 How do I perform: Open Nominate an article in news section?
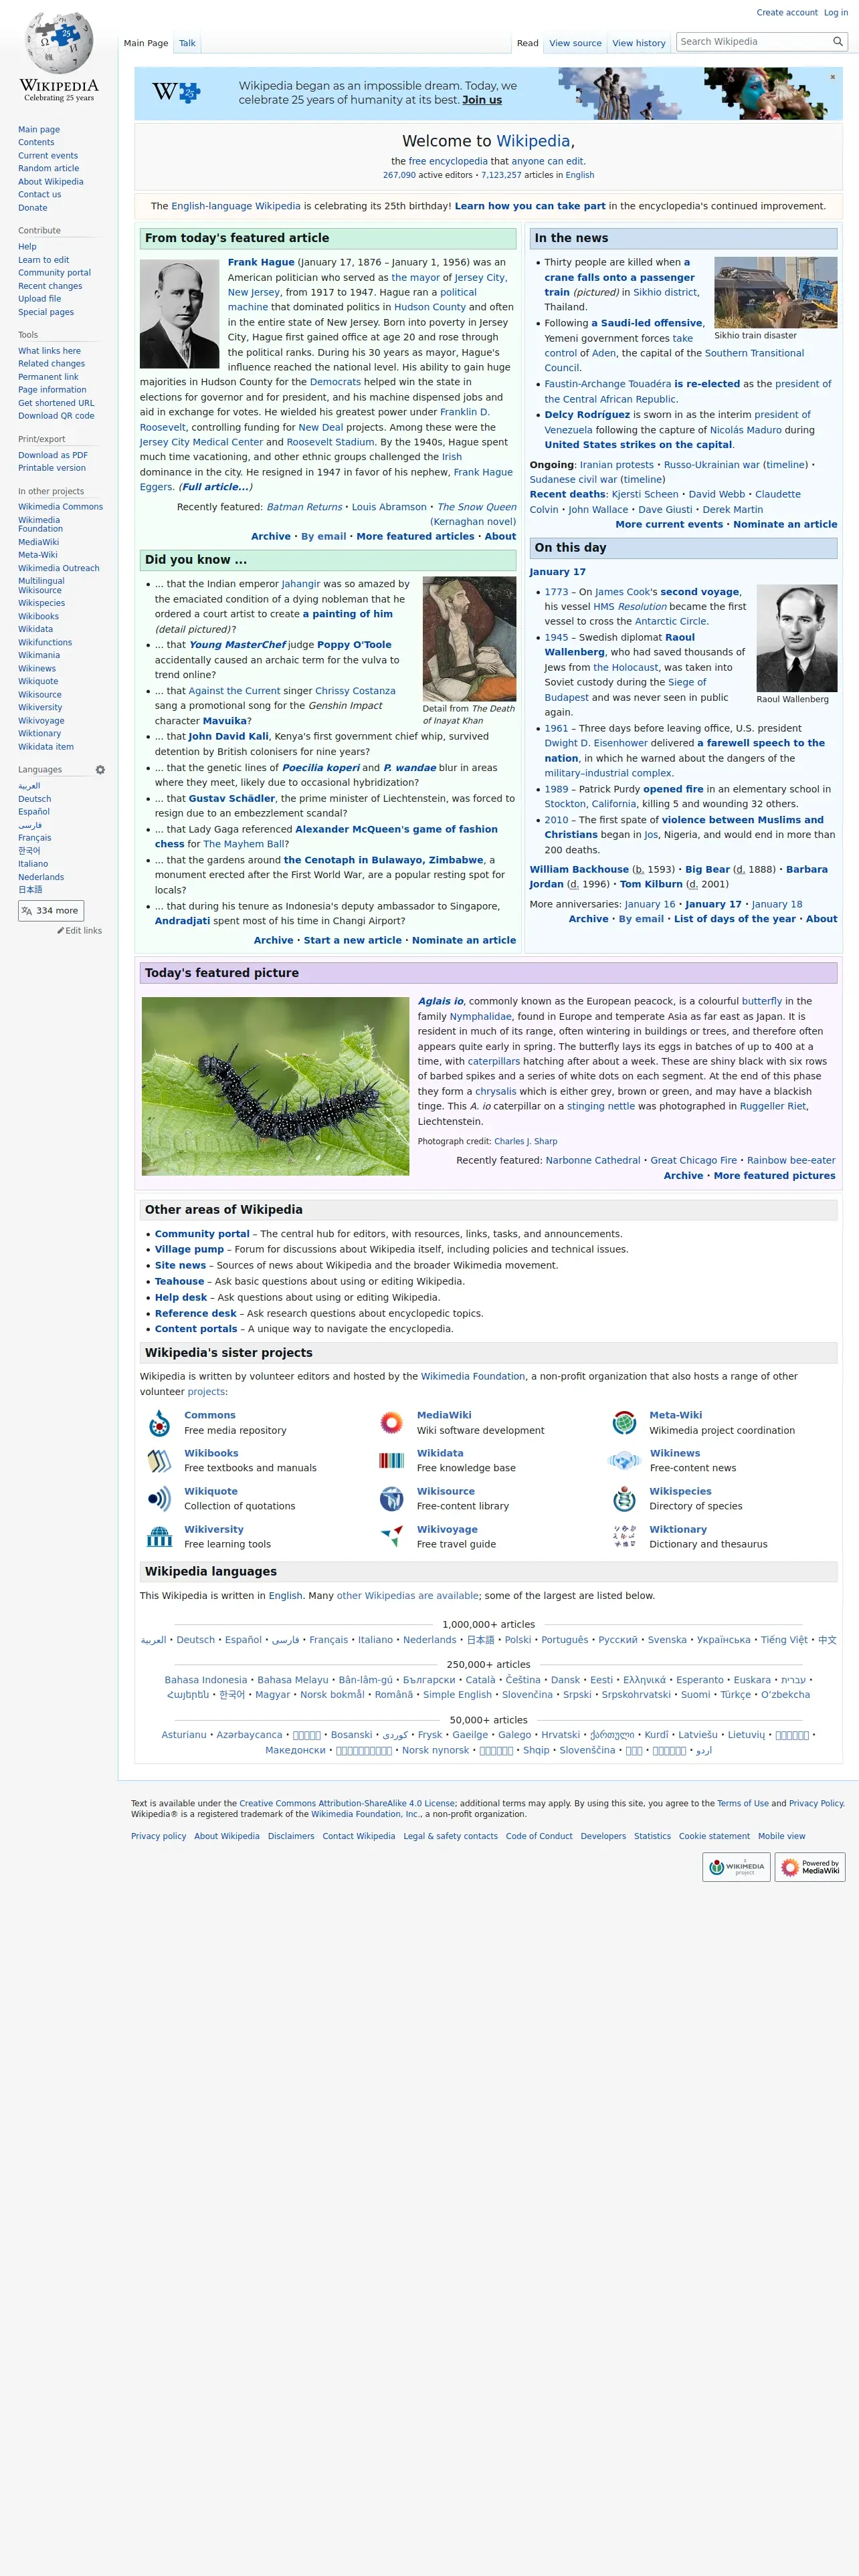pyautogui.click(x=785, y=524)
